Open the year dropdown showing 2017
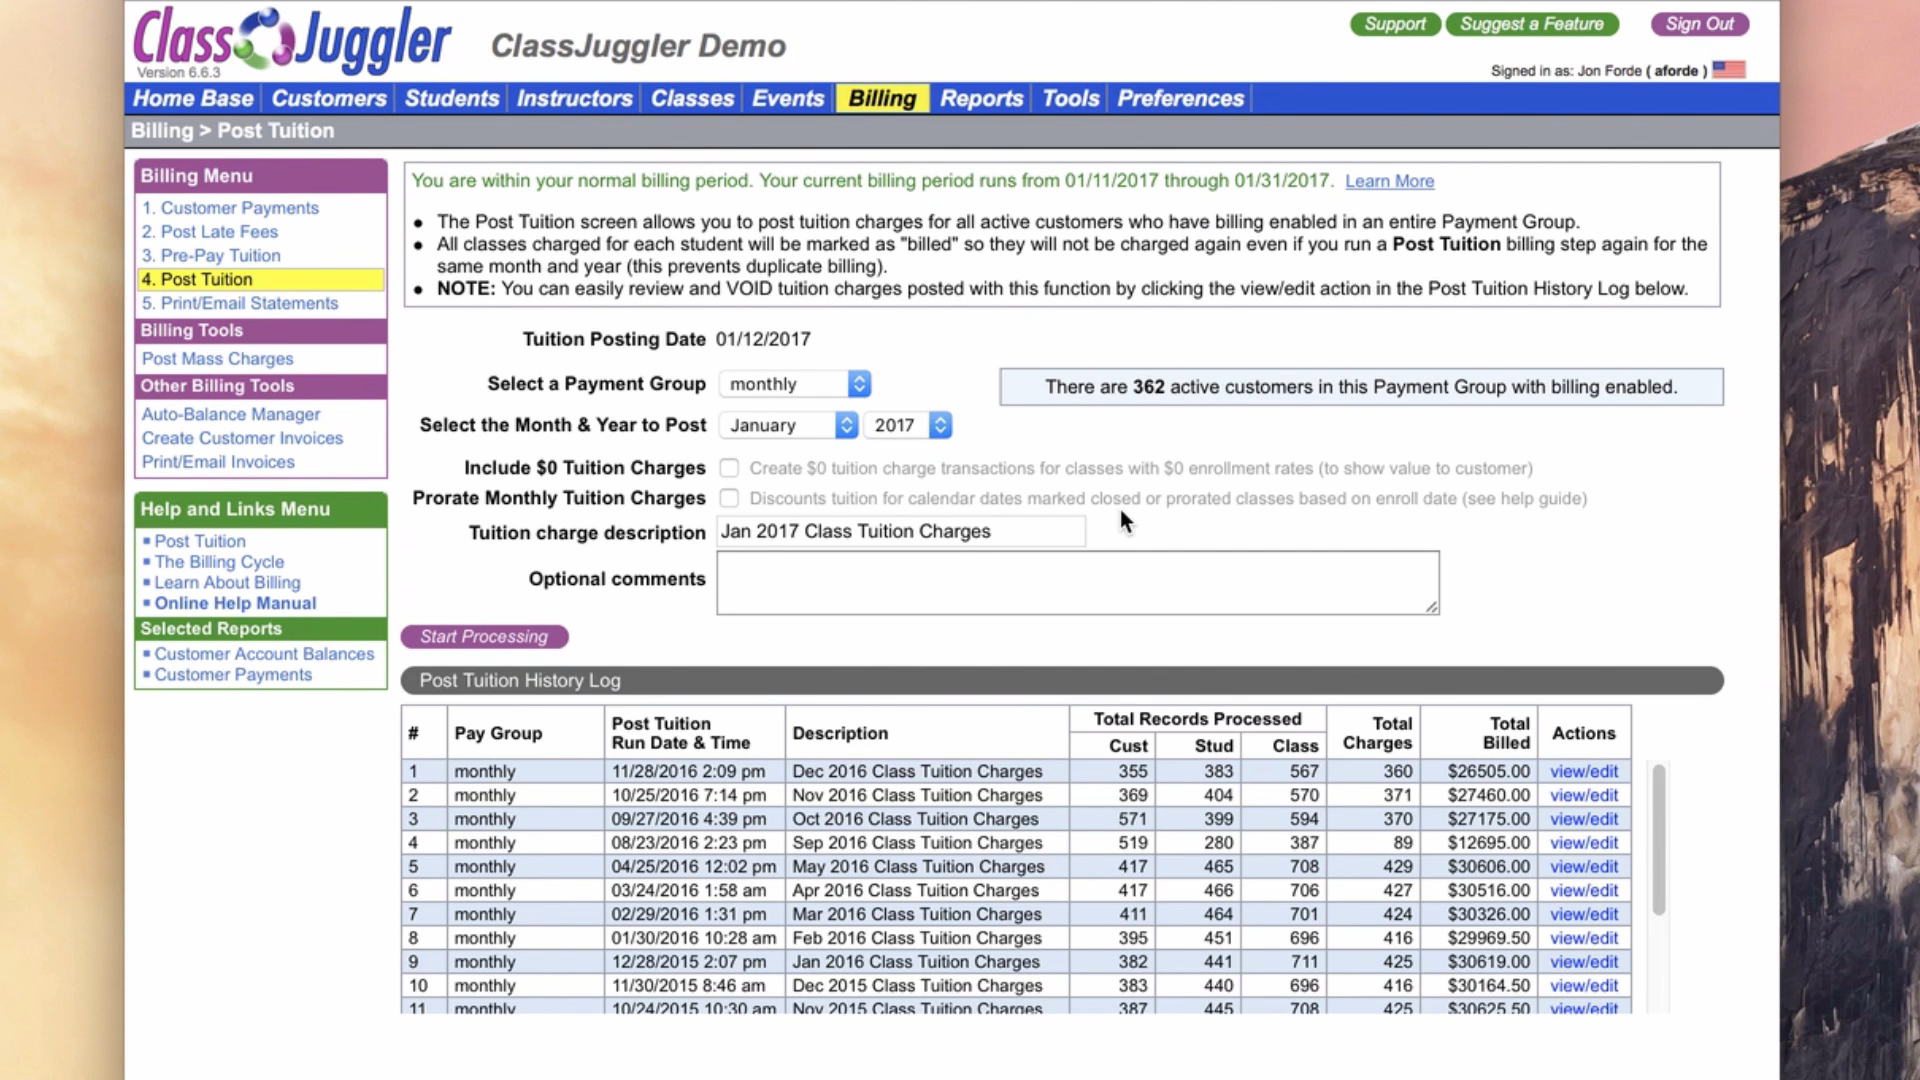Screen dimensions: 1920x1080 point(909,425)
